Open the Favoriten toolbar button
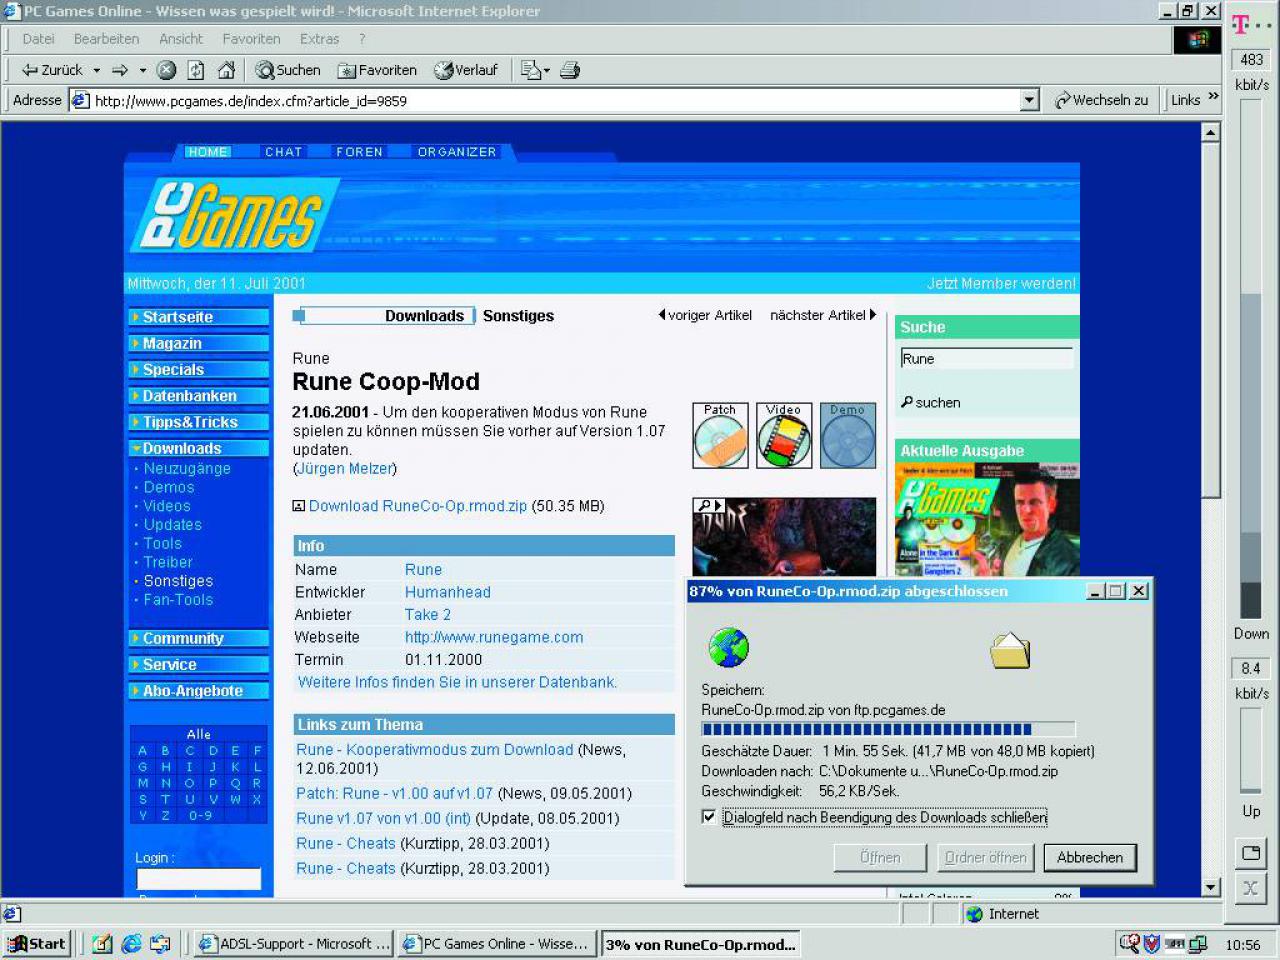Viewport: 1280px width, 960px height. (x=377, y=70)
